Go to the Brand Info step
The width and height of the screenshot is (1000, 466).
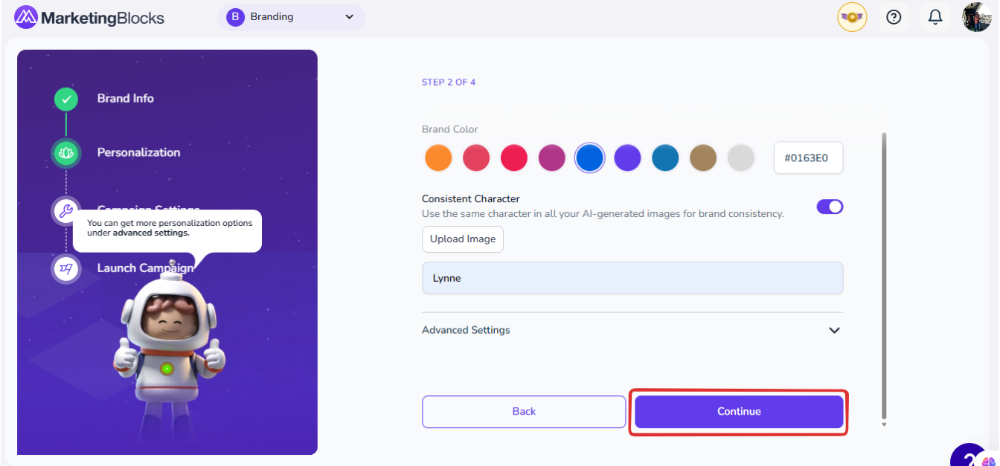coord(125,99)
